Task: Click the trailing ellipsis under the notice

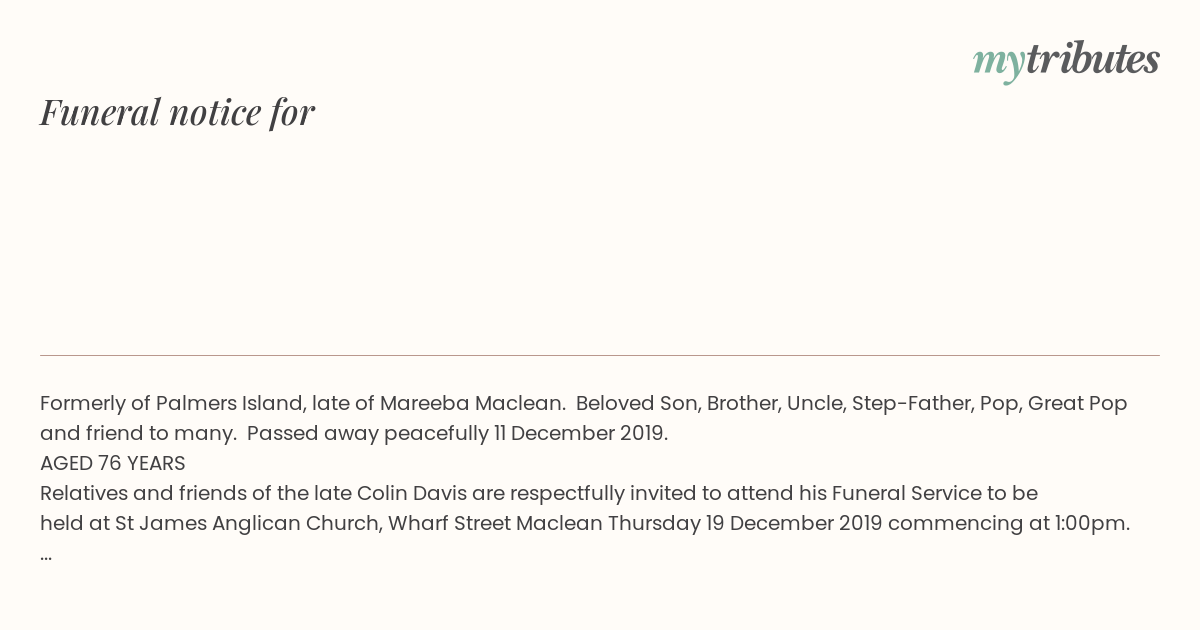Action: pos(46,556)
